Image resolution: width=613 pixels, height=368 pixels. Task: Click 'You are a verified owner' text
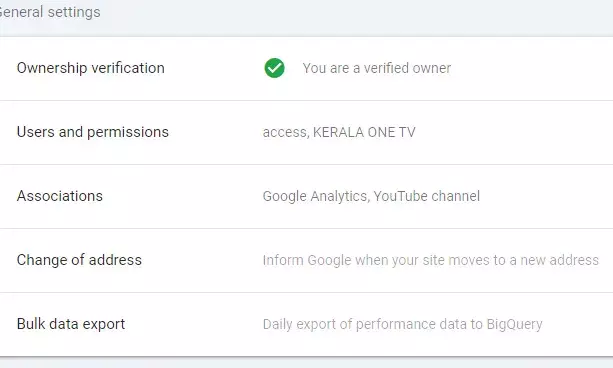coord(376,68)
